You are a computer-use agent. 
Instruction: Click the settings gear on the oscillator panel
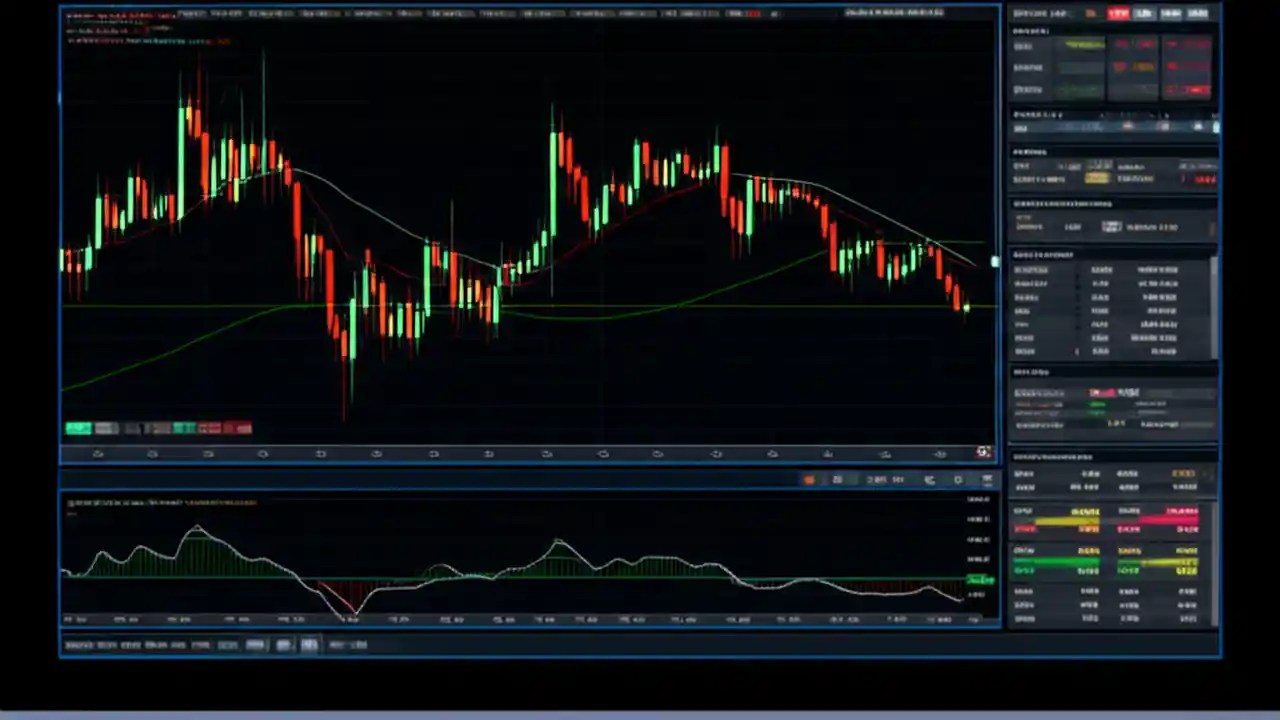click(x=957, y=480)
